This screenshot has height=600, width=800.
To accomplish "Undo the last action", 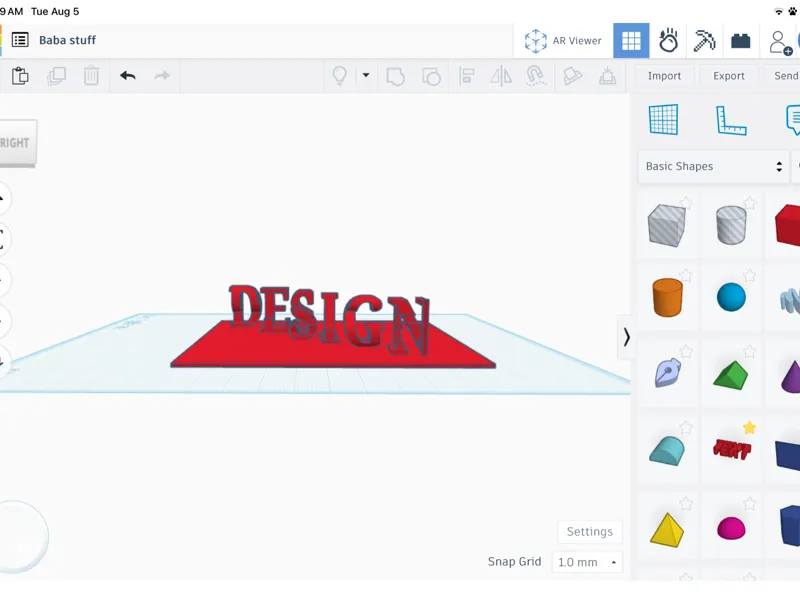I will pyautogui.click(x=128, y=76).
